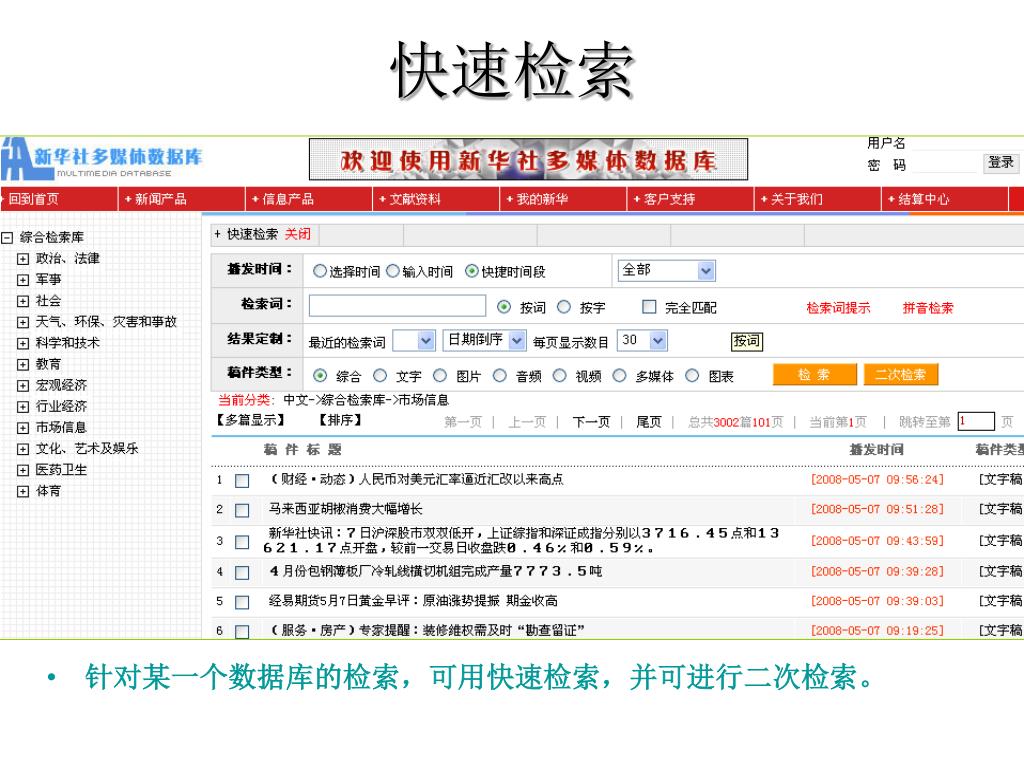Select the 图片 type radio button
Viewport: 1024px width, 768px height.
pyautogui.click(x=440, y=376)
